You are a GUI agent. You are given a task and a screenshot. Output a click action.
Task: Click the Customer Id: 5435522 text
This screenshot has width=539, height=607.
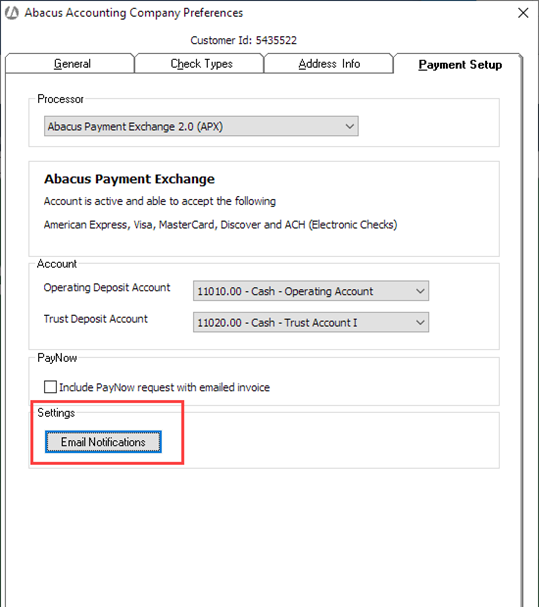(244, 40)
